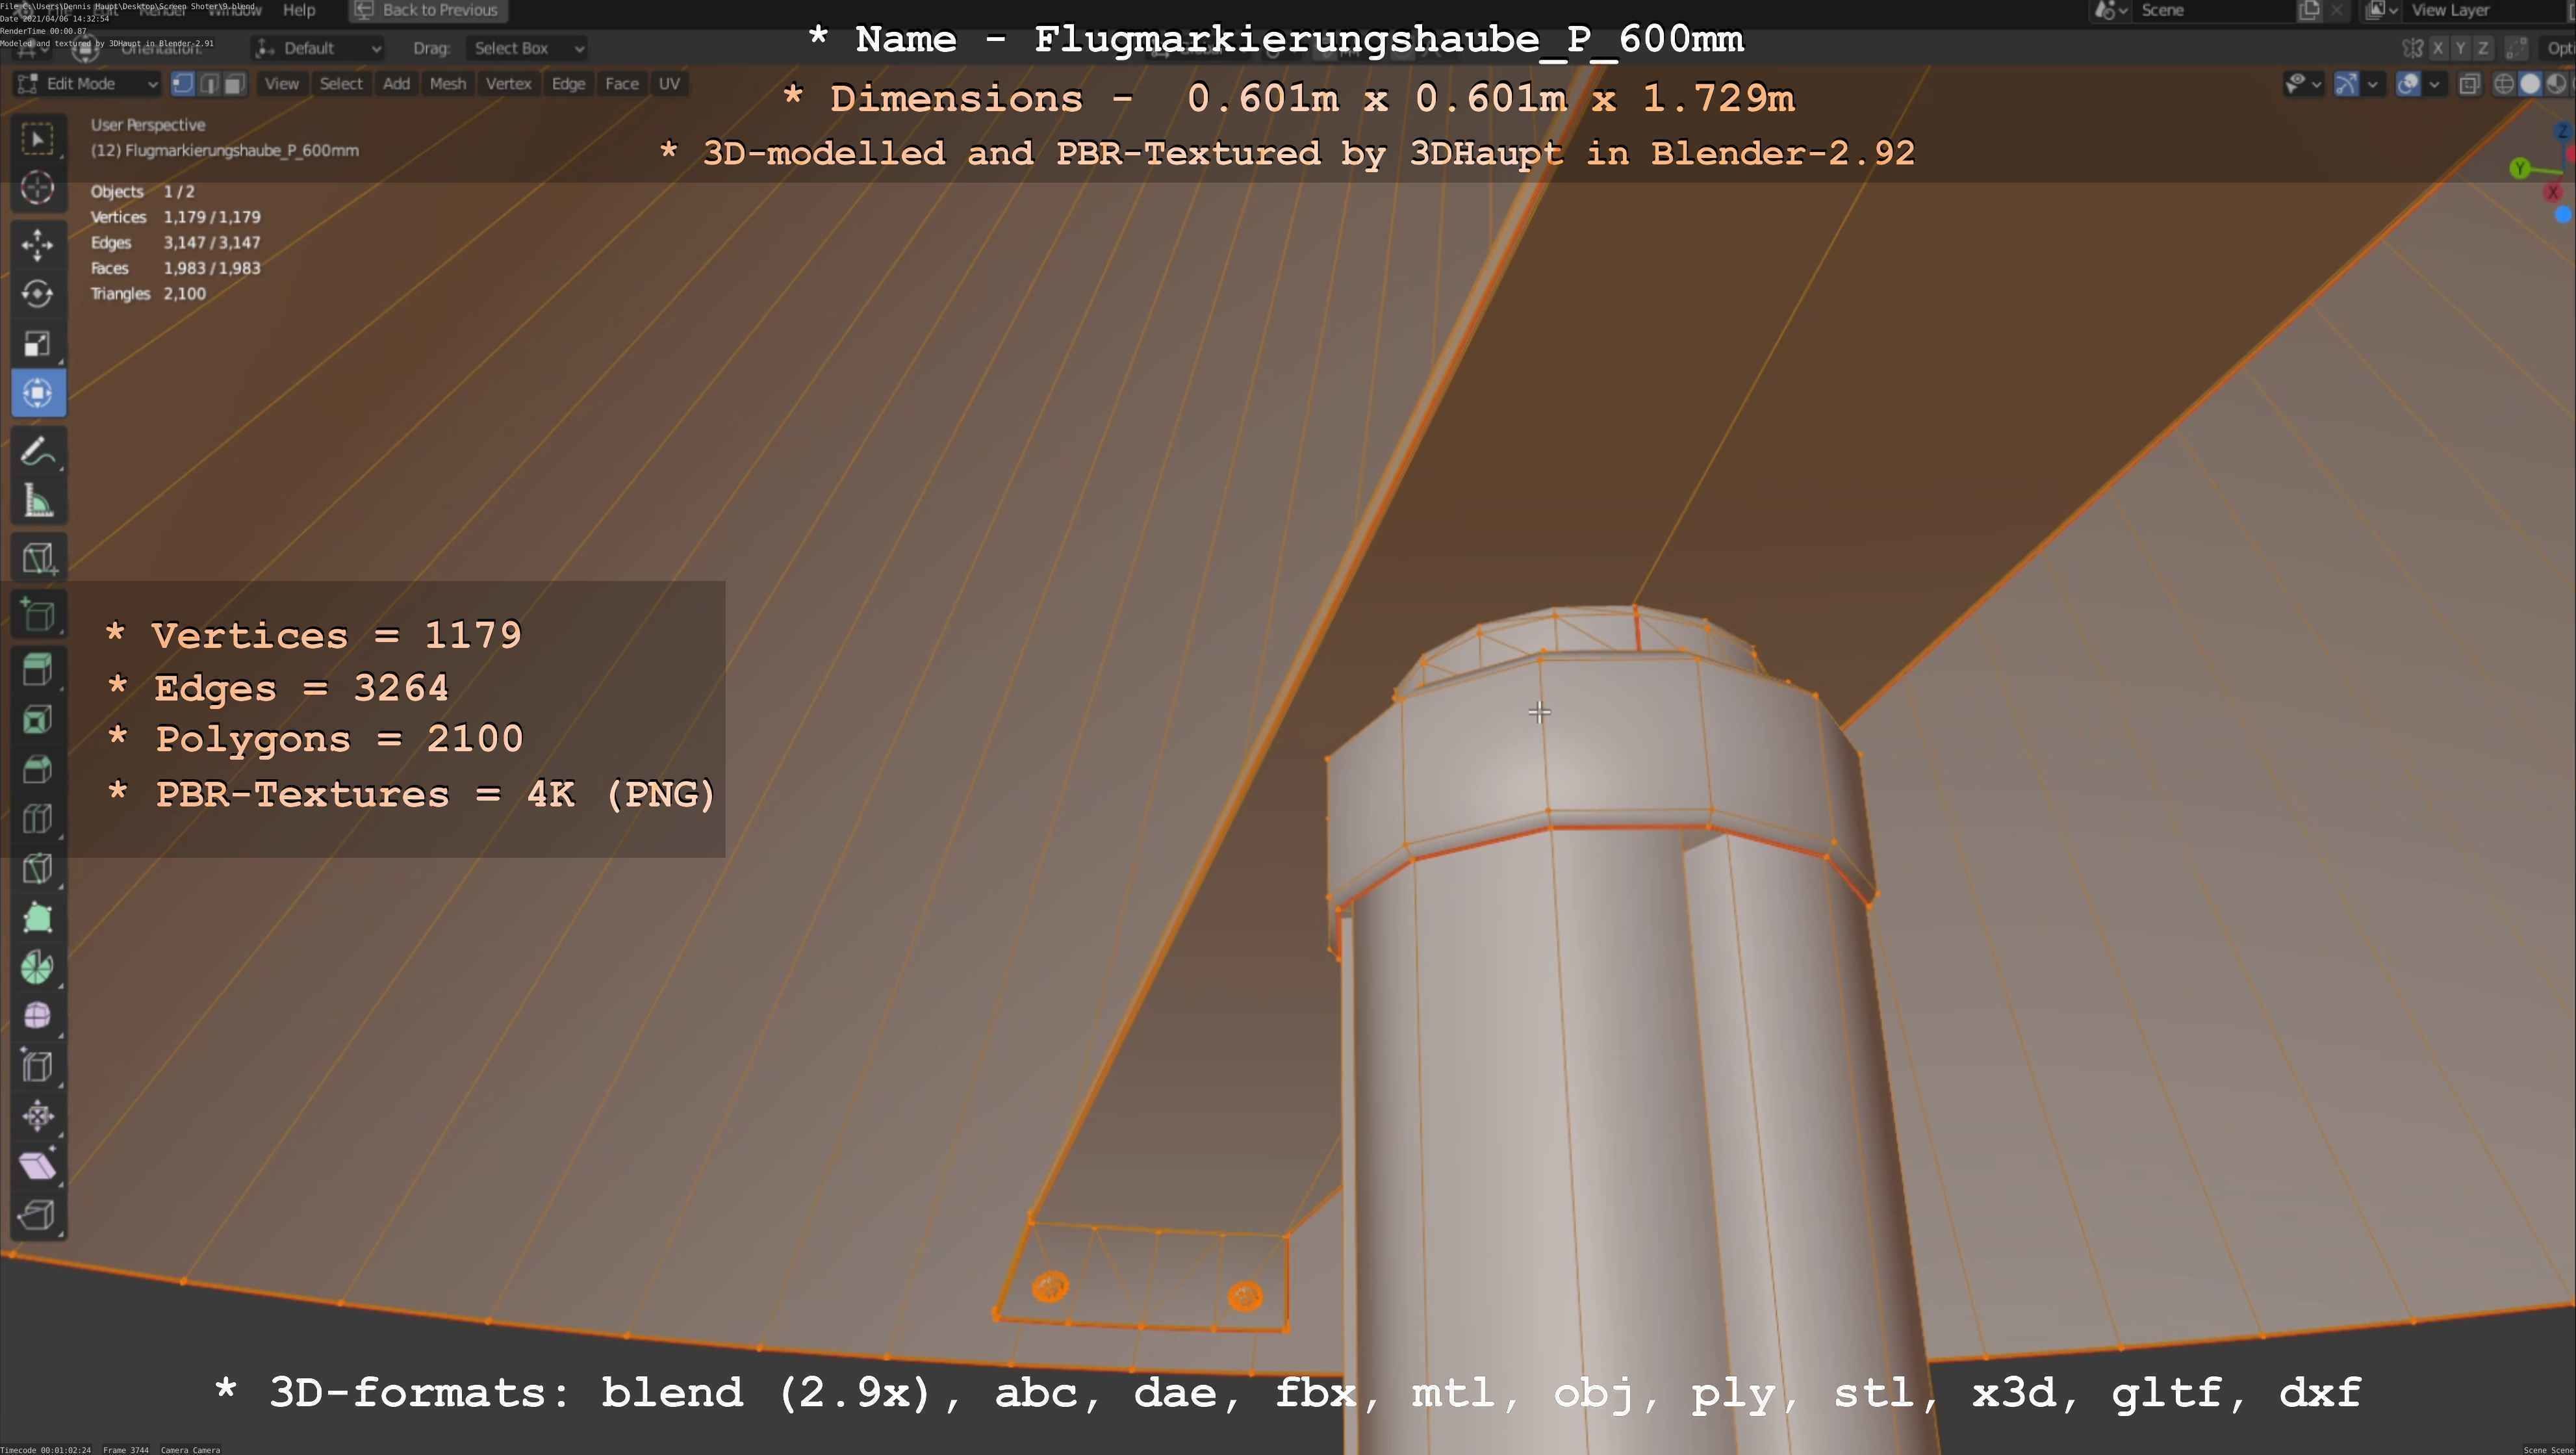Open the Edge menu
This screenshot has width=2576, height=1455.
tap(568, 84)
